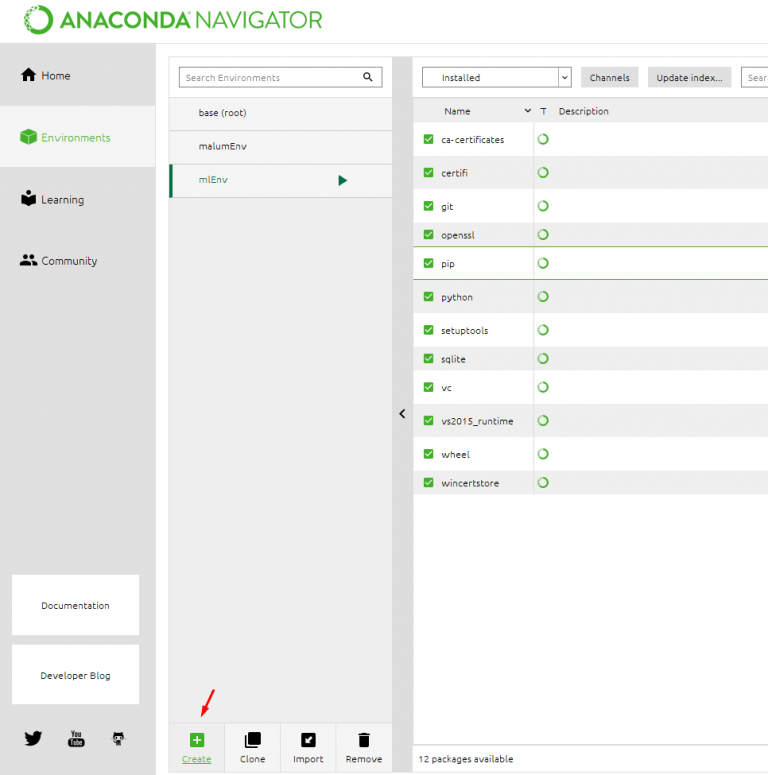
Task: Click the Clone environment icon
Action: (x=253, y=740)
